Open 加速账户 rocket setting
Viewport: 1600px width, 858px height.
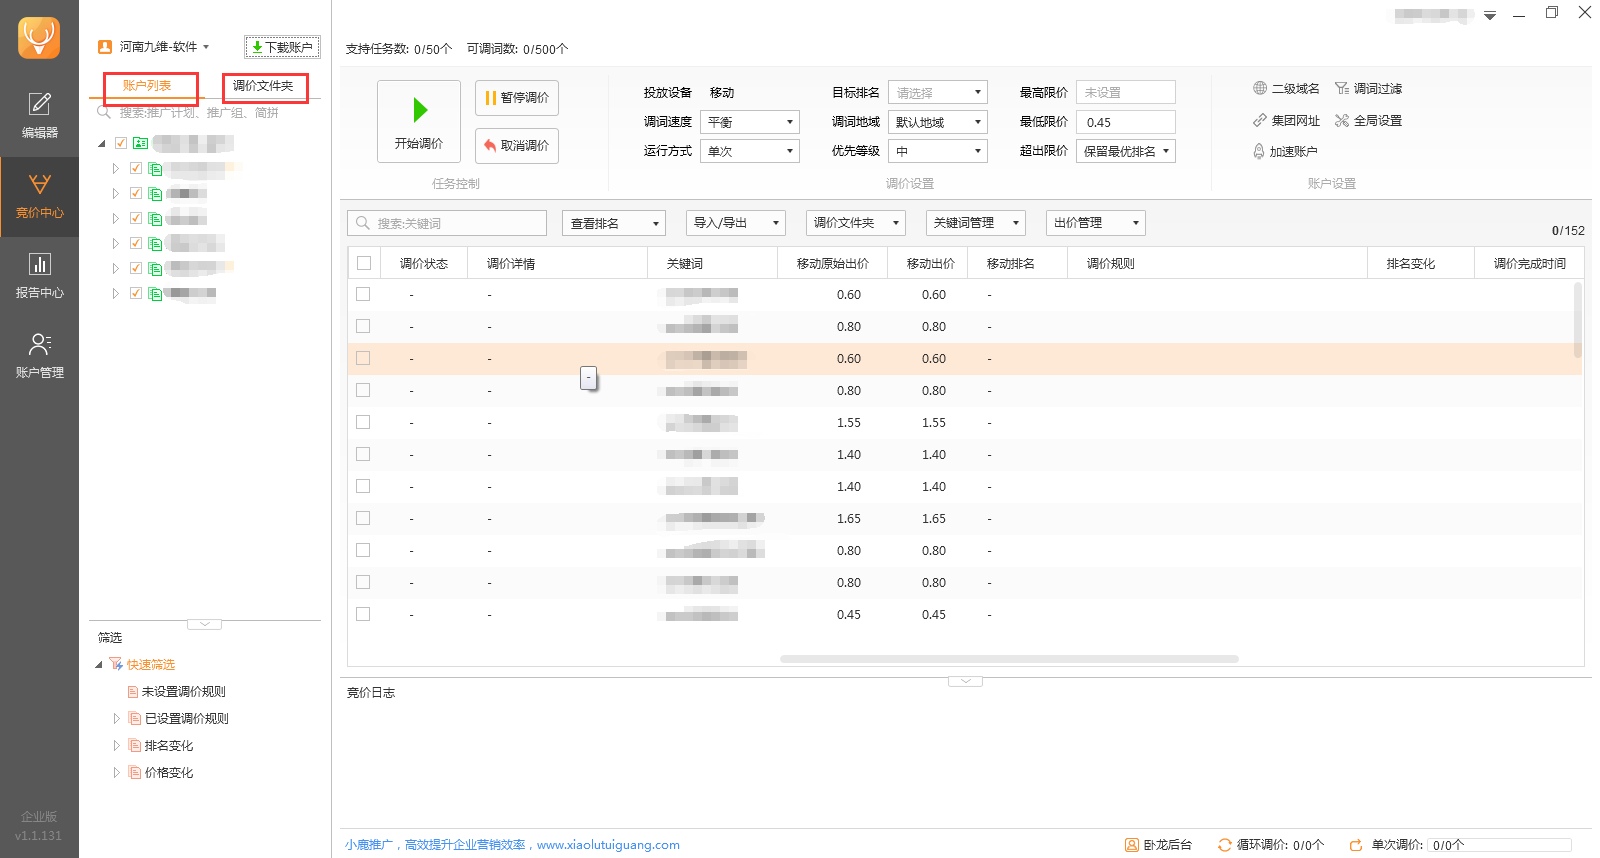coord(1285,151)
